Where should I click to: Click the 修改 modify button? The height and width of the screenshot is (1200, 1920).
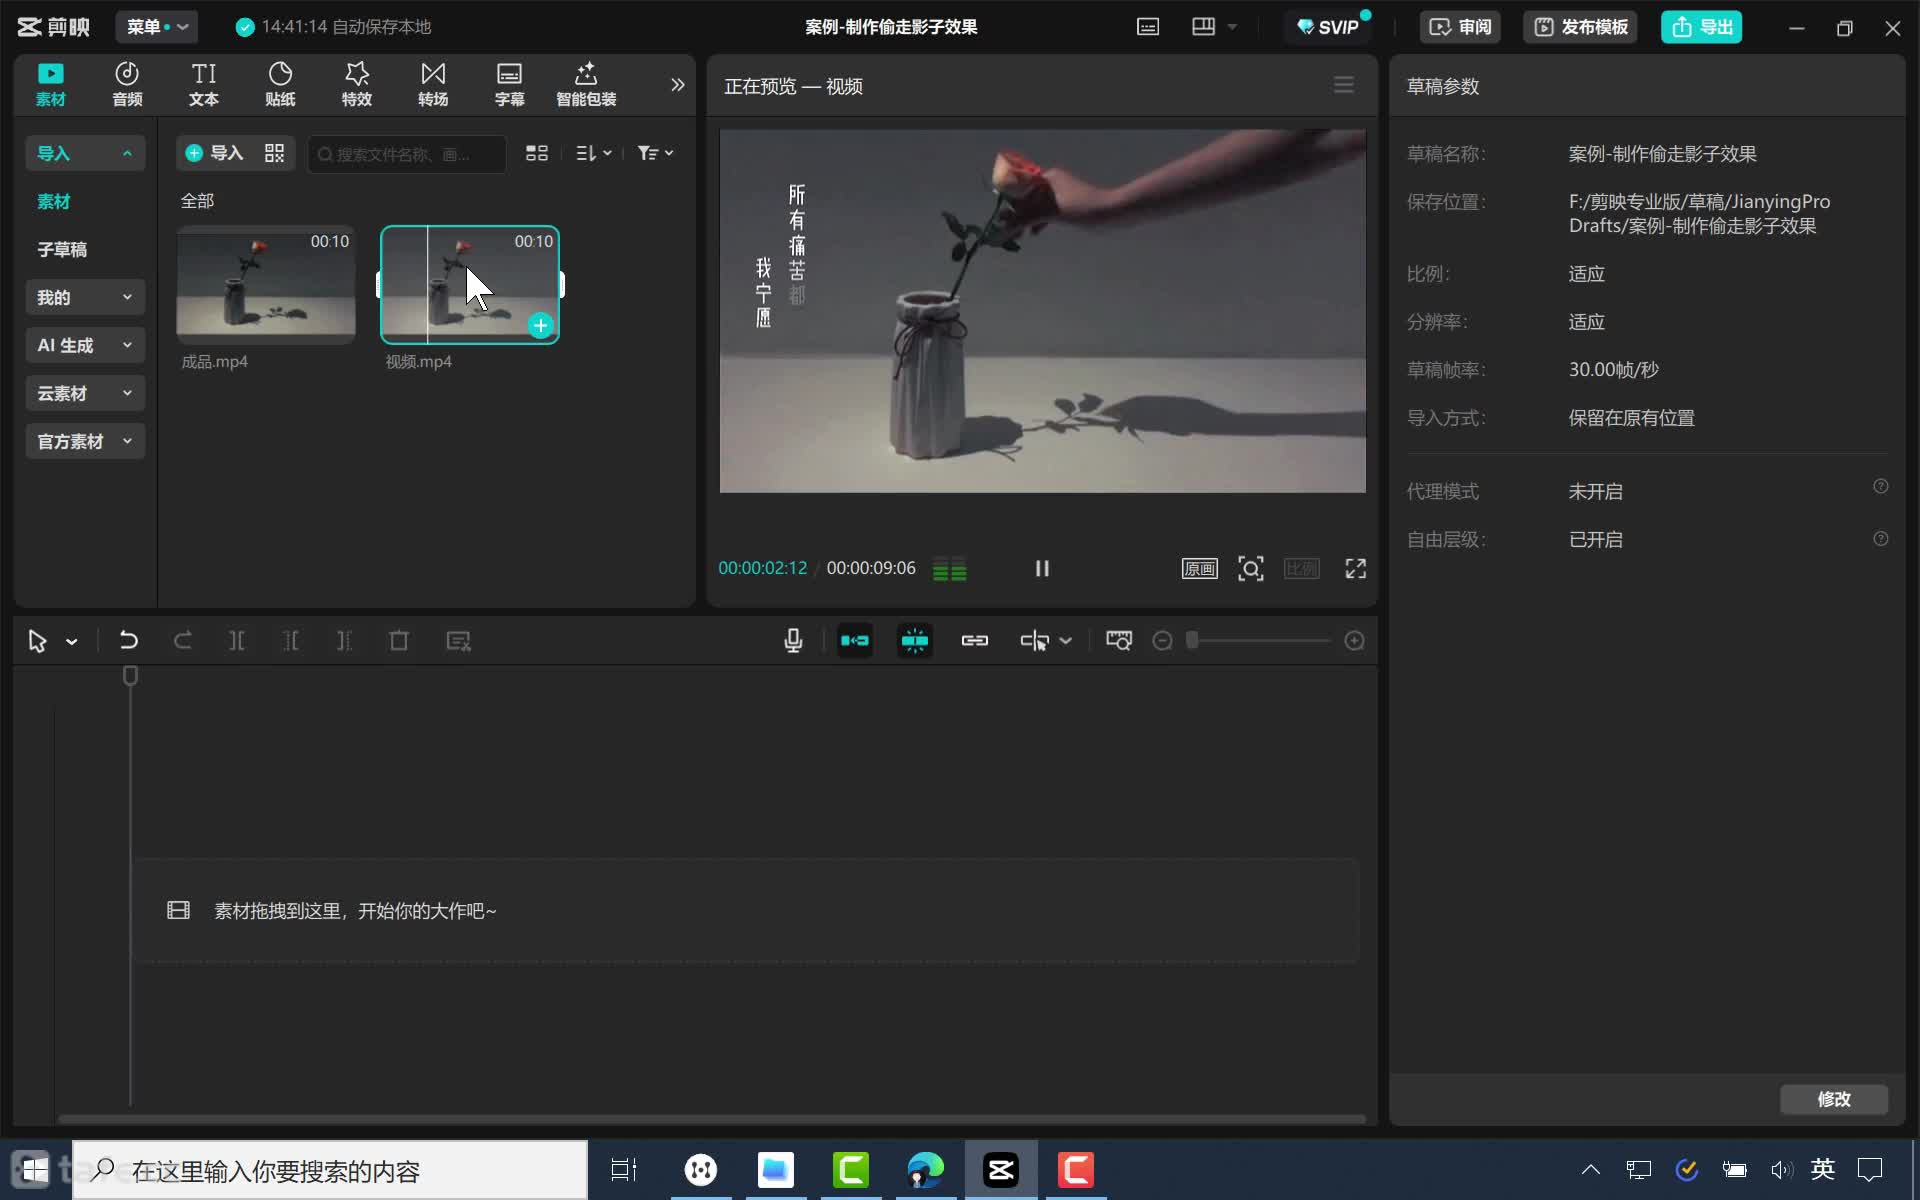pyautogui.click(x=1833, y=1099)
